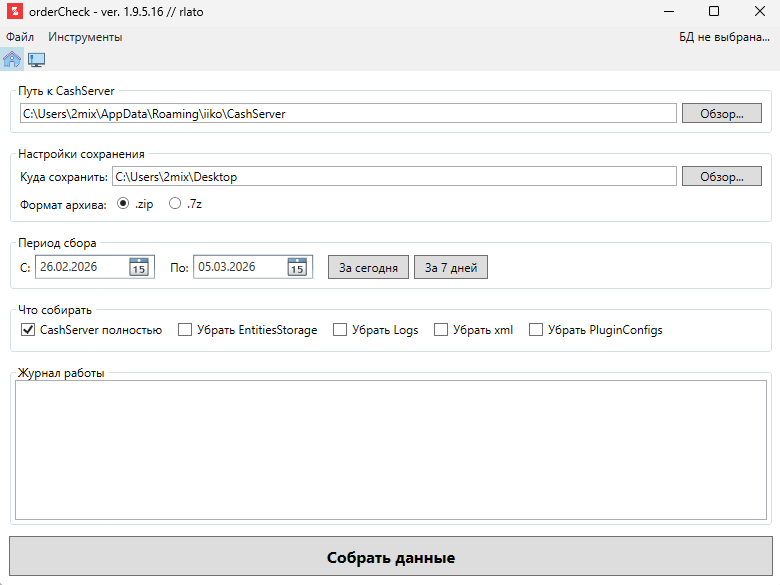Open calendar picker for start date
Image resolution: width=780 pixels, height=585 pixels.
[139, 267]
